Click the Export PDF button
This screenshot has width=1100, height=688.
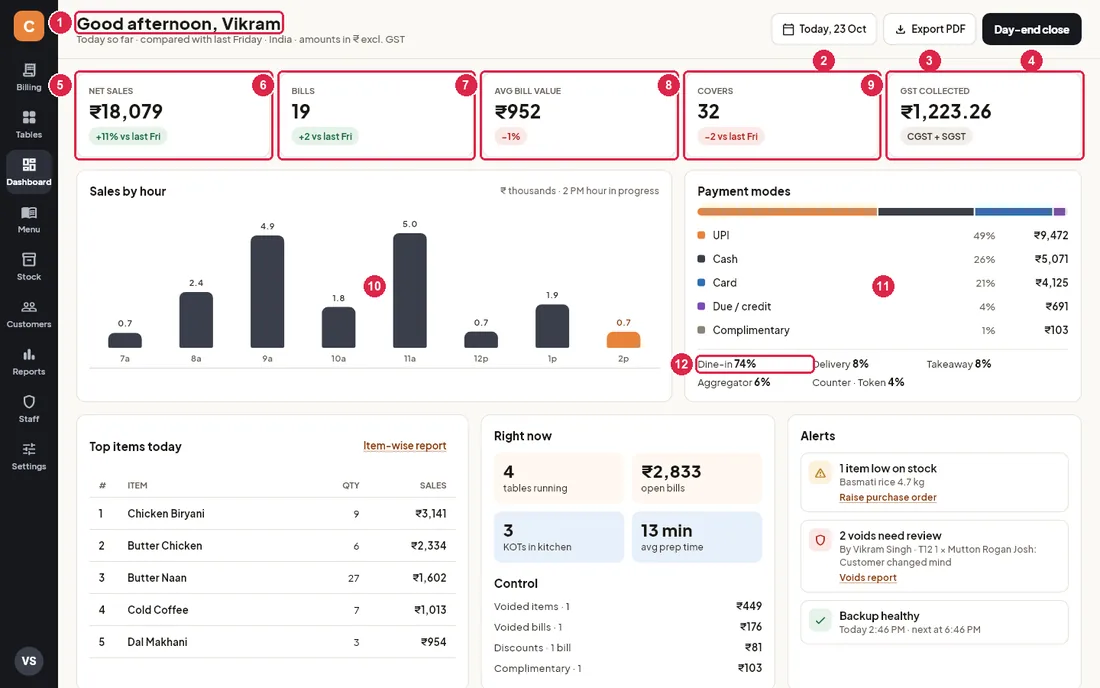click(930, 29)
